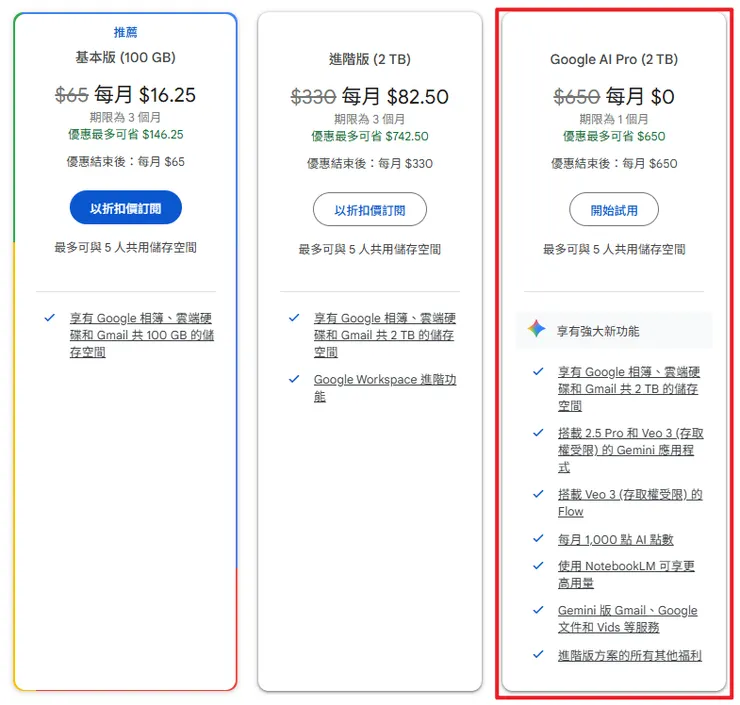Click the 優惠結束後：每月 $330 text
740x705 pixels.
[370, 164]
